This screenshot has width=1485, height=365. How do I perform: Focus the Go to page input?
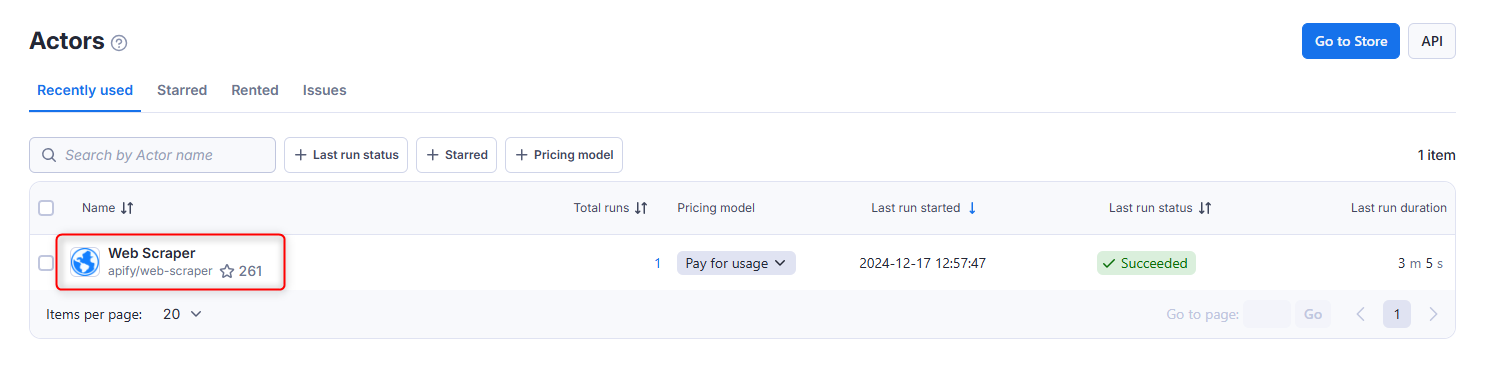tap(1267, 314)
